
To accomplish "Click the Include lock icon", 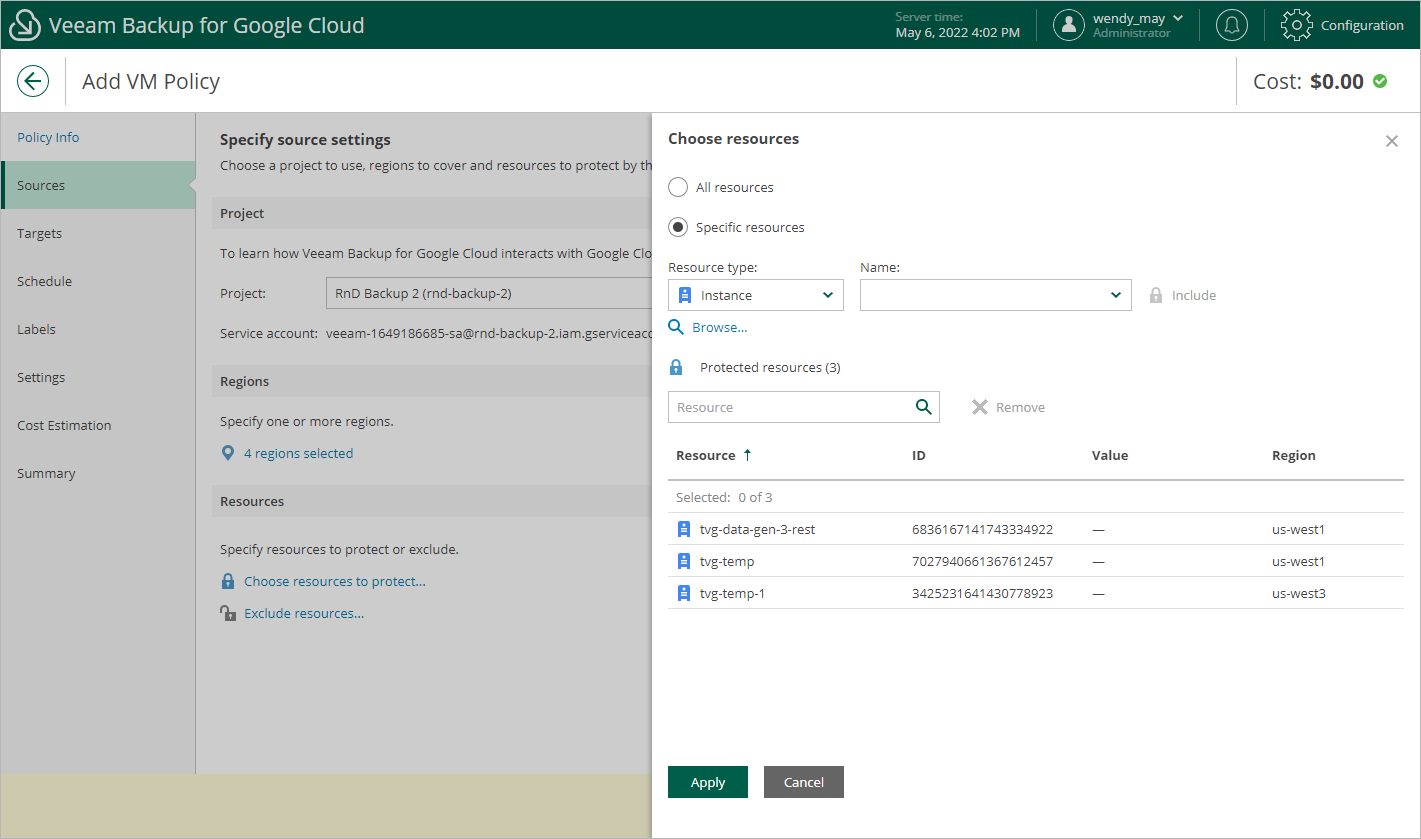I will 1156,295.
